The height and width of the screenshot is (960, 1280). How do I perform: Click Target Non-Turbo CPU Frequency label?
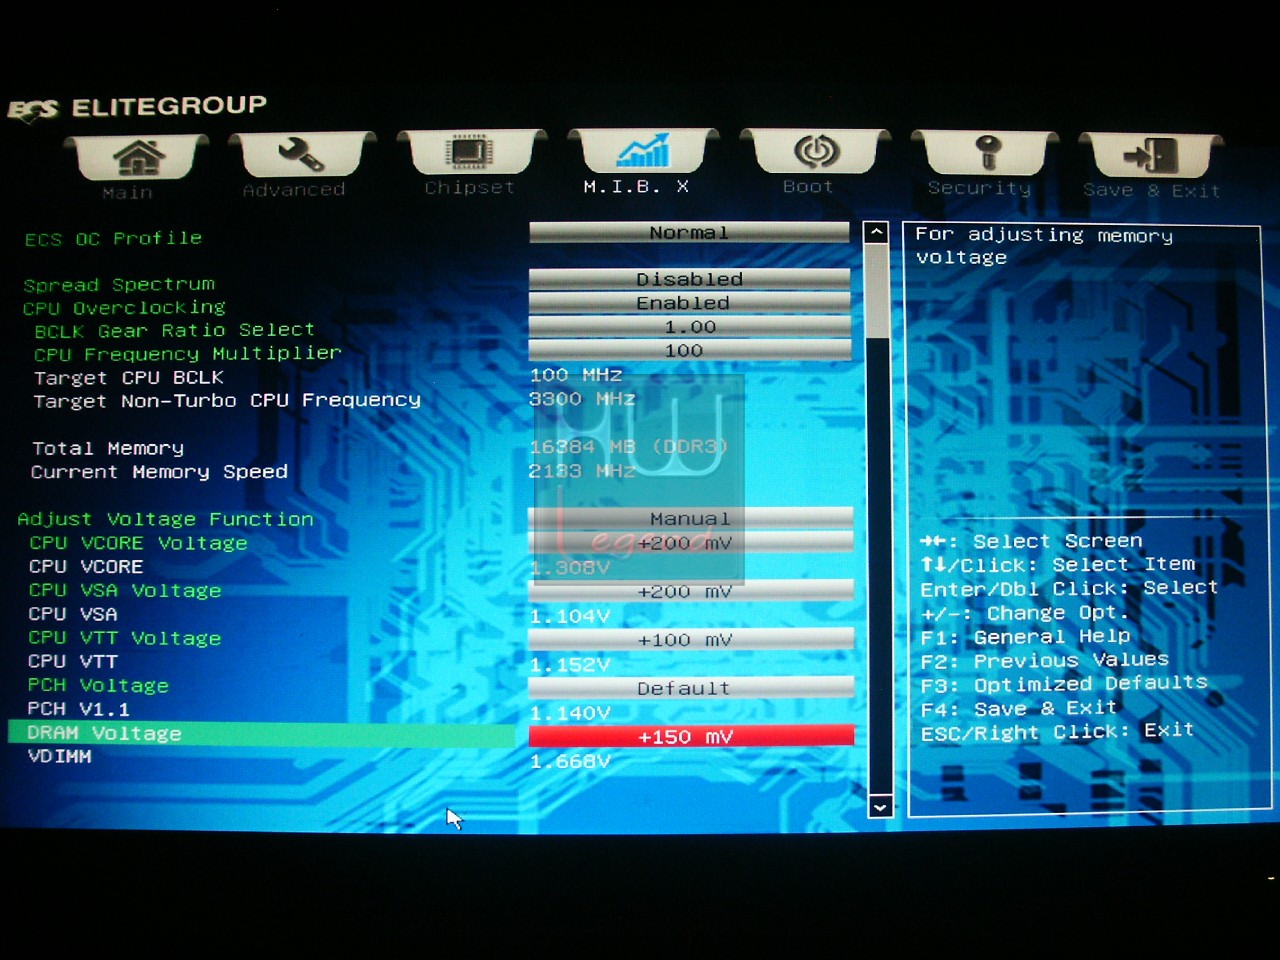[x=227, y=401]
